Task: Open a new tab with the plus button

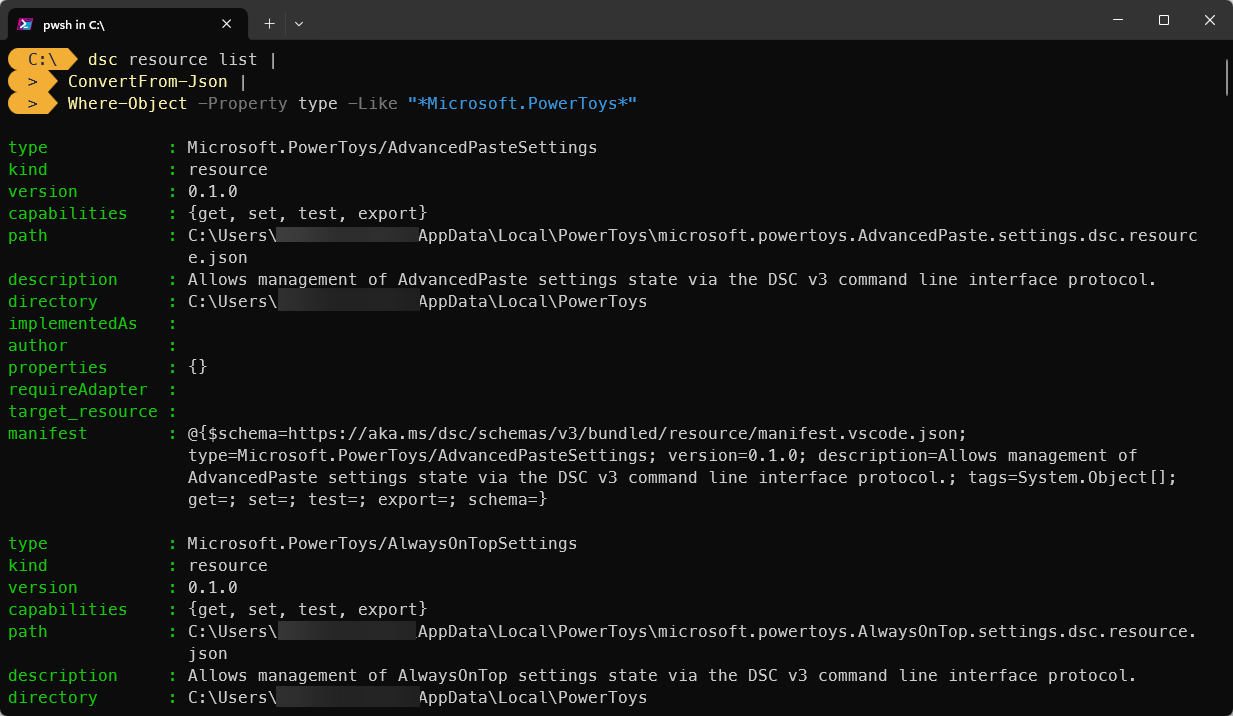Action: [x=269, y=23]
